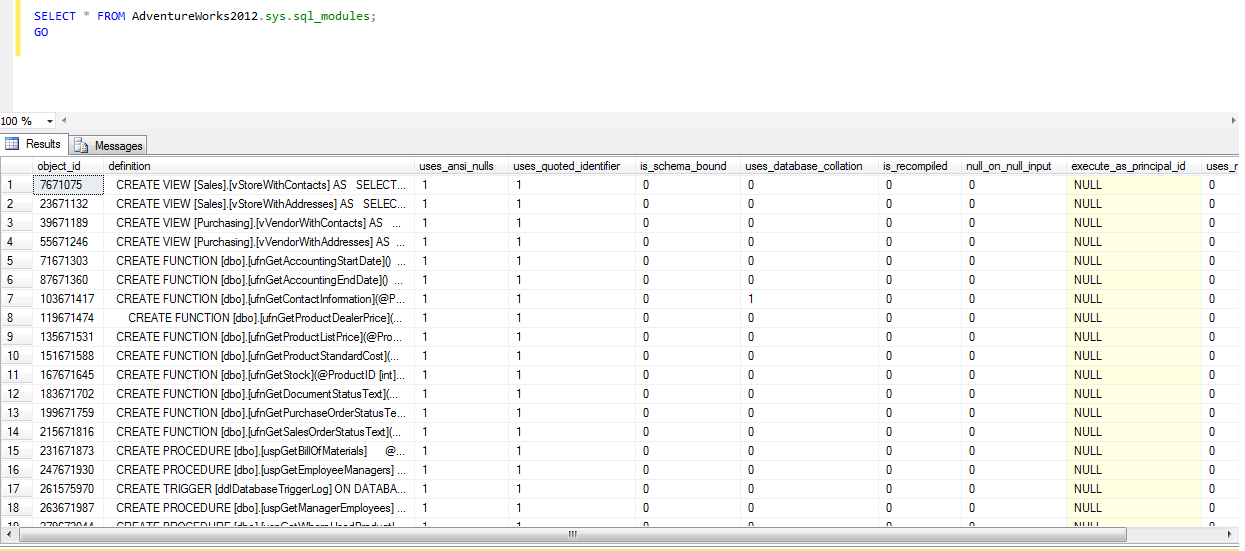Click object_id cell 119671474

67,318
